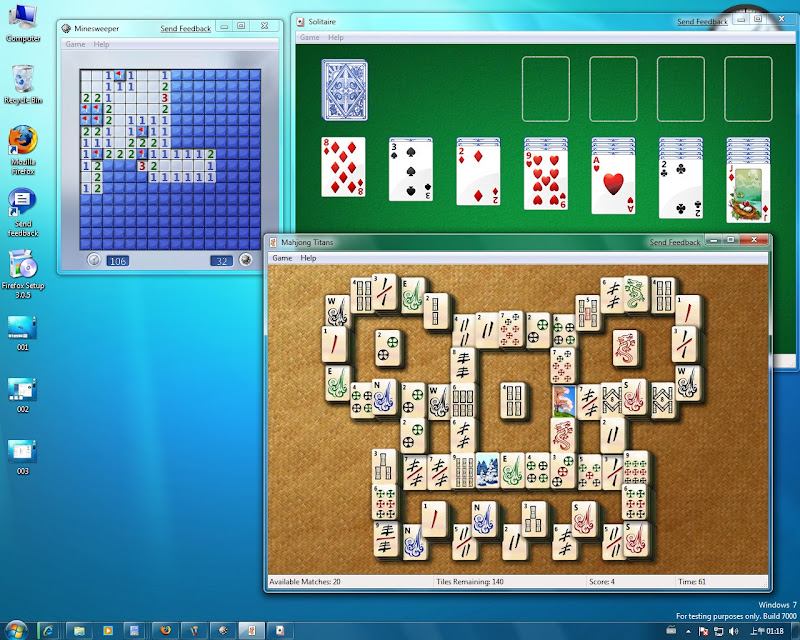The image size is (800, 640).
Task: Switch to Mahjong Titans via its taskbar button
Action: pos(252,631)
